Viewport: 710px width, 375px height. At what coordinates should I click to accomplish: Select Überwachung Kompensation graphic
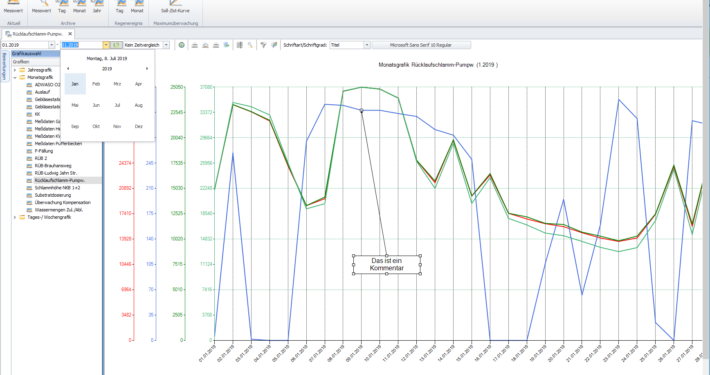(62, 202)
